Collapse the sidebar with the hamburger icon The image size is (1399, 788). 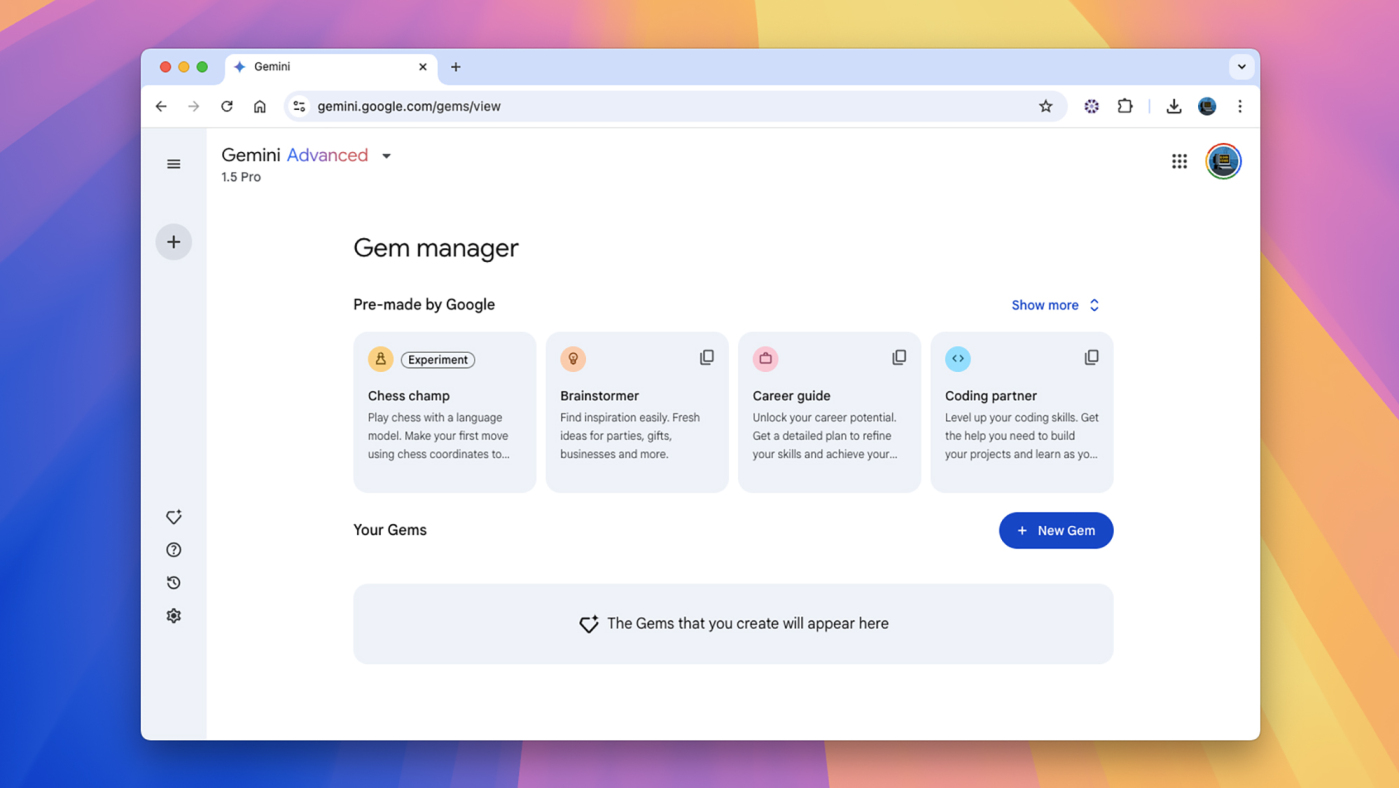[x=173, y=163]
